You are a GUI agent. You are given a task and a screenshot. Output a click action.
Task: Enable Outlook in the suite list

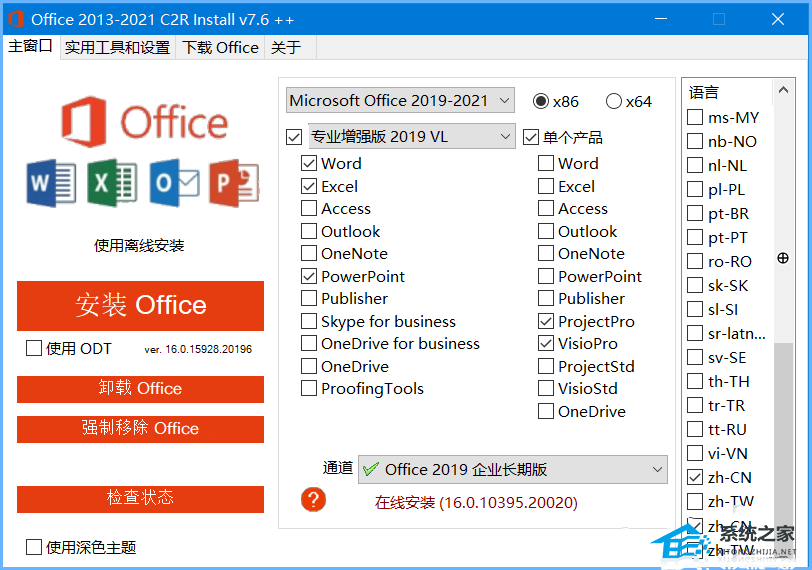tap(309, 231)
